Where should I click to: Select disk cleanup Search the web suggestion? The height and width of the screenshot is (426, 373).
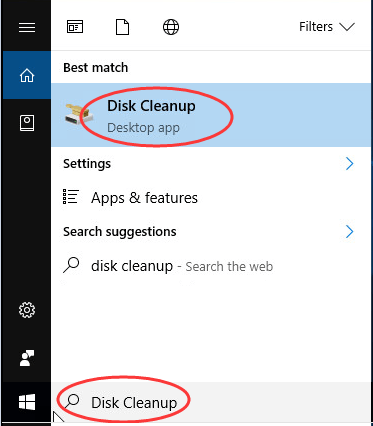tap(211, 266)
